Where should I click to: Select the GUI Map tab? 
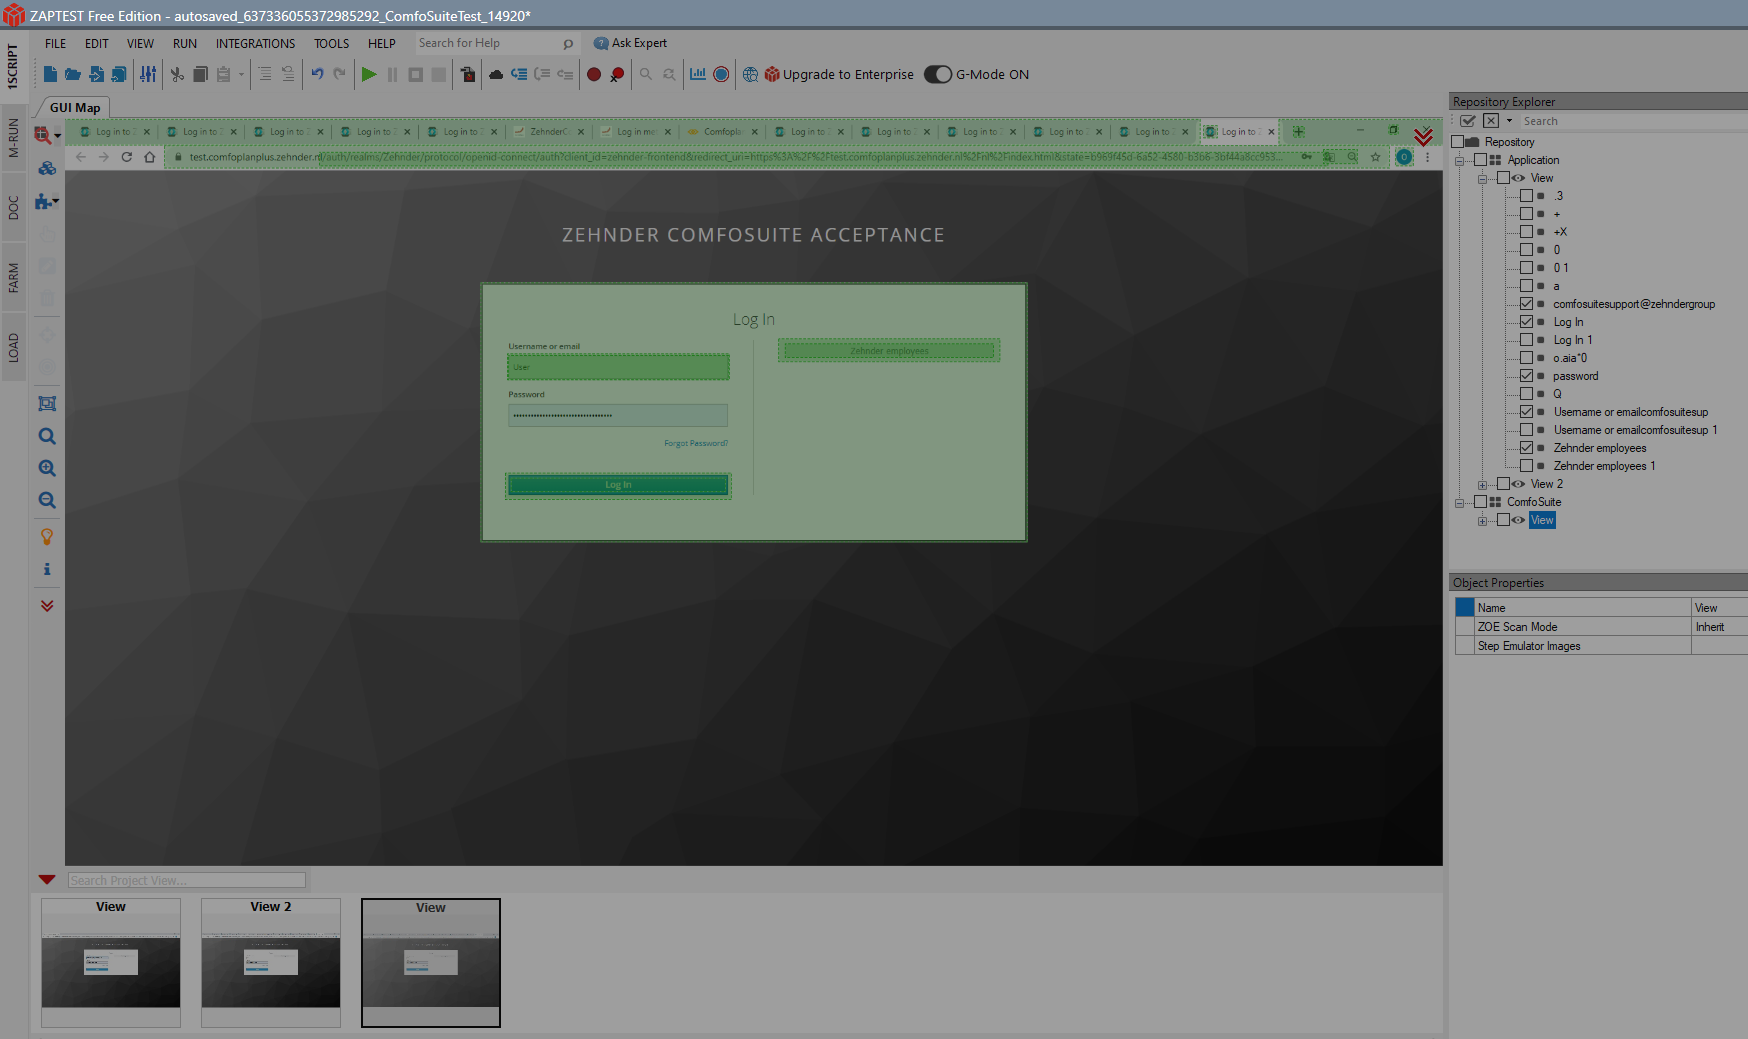click(75, 107)
